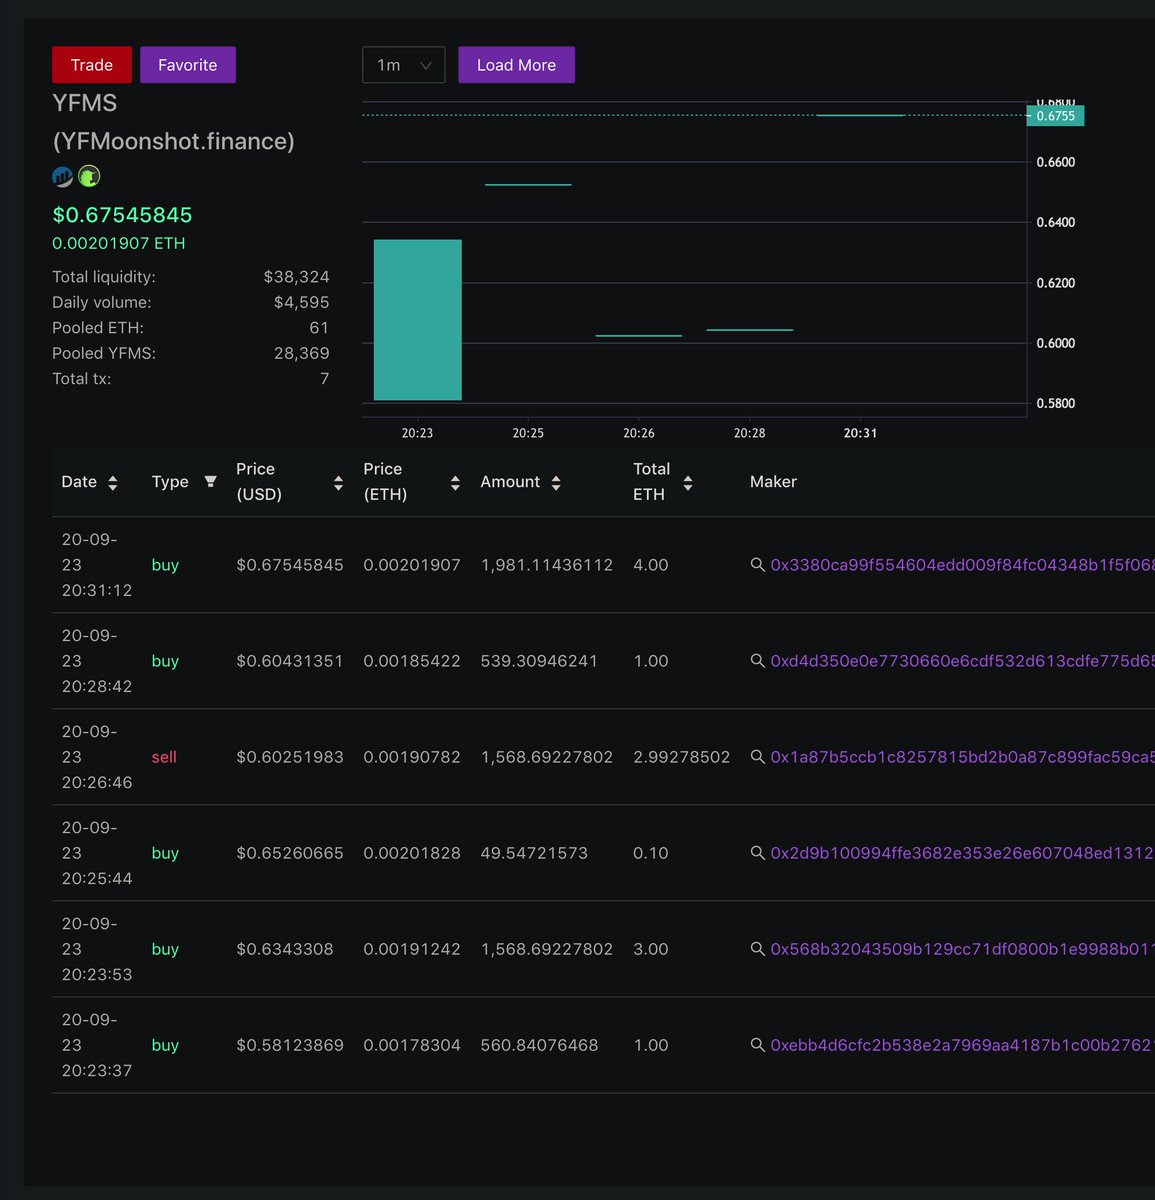Open maker address 0xd4d350e0e7730660 link
Viewport: 1155px width, 1200px height.
[962, 661]
